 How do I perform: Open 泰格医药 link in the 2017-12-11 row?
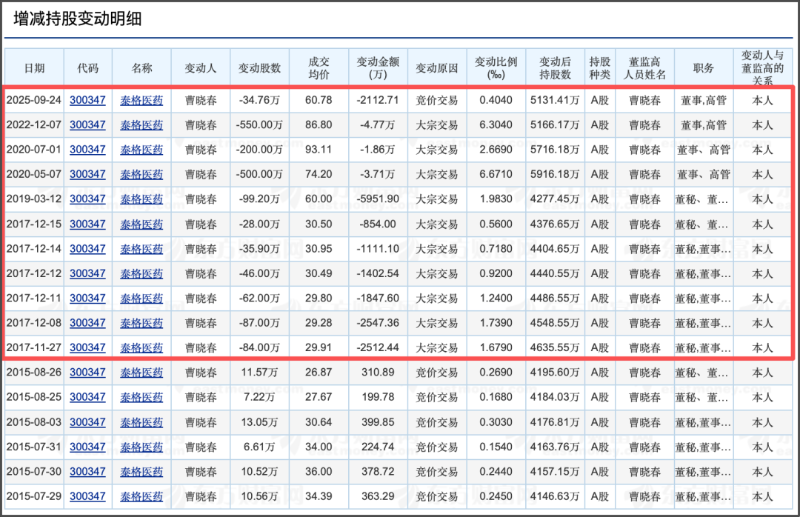pyautogui.click(x=142, y=298)
